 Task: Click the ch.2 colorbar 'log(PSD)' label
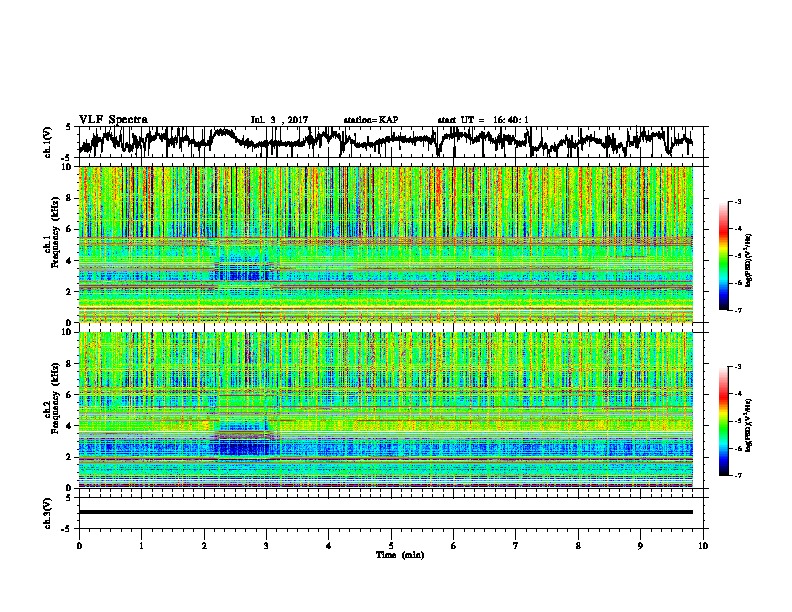click(x=749, y=425)
